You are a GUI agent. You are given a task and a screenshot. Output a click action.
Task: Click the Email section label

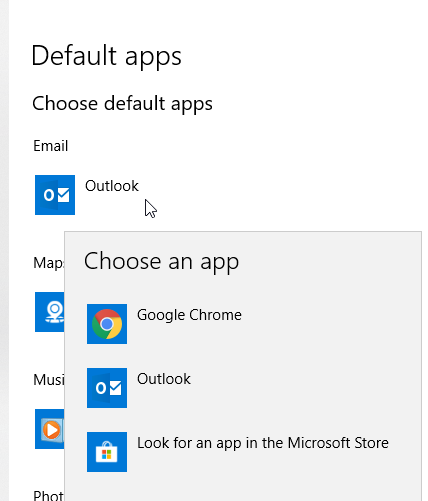point(50,146)
